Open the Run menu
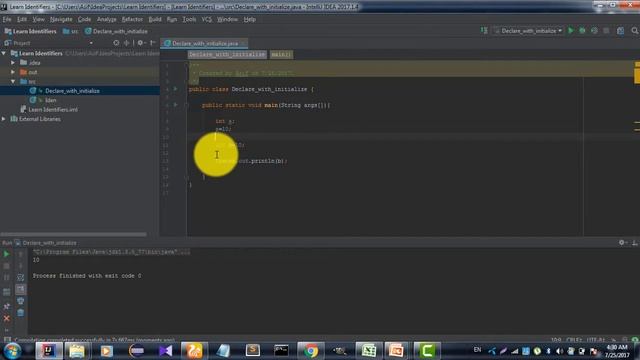The image size is (640, 360). click(x=172, y=19)
